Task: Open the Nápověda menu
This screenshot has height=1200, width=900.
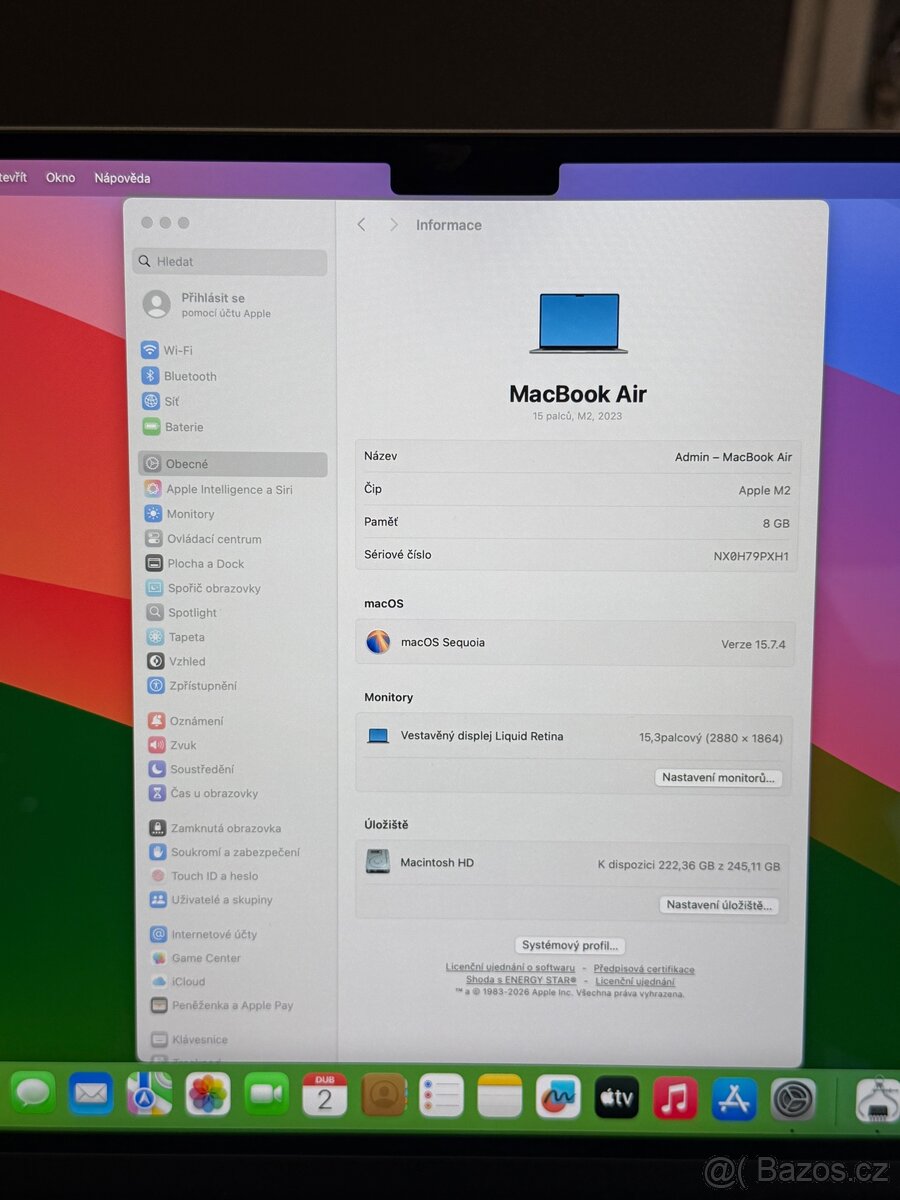Action: pyautogui.click(x=122, y=177)
